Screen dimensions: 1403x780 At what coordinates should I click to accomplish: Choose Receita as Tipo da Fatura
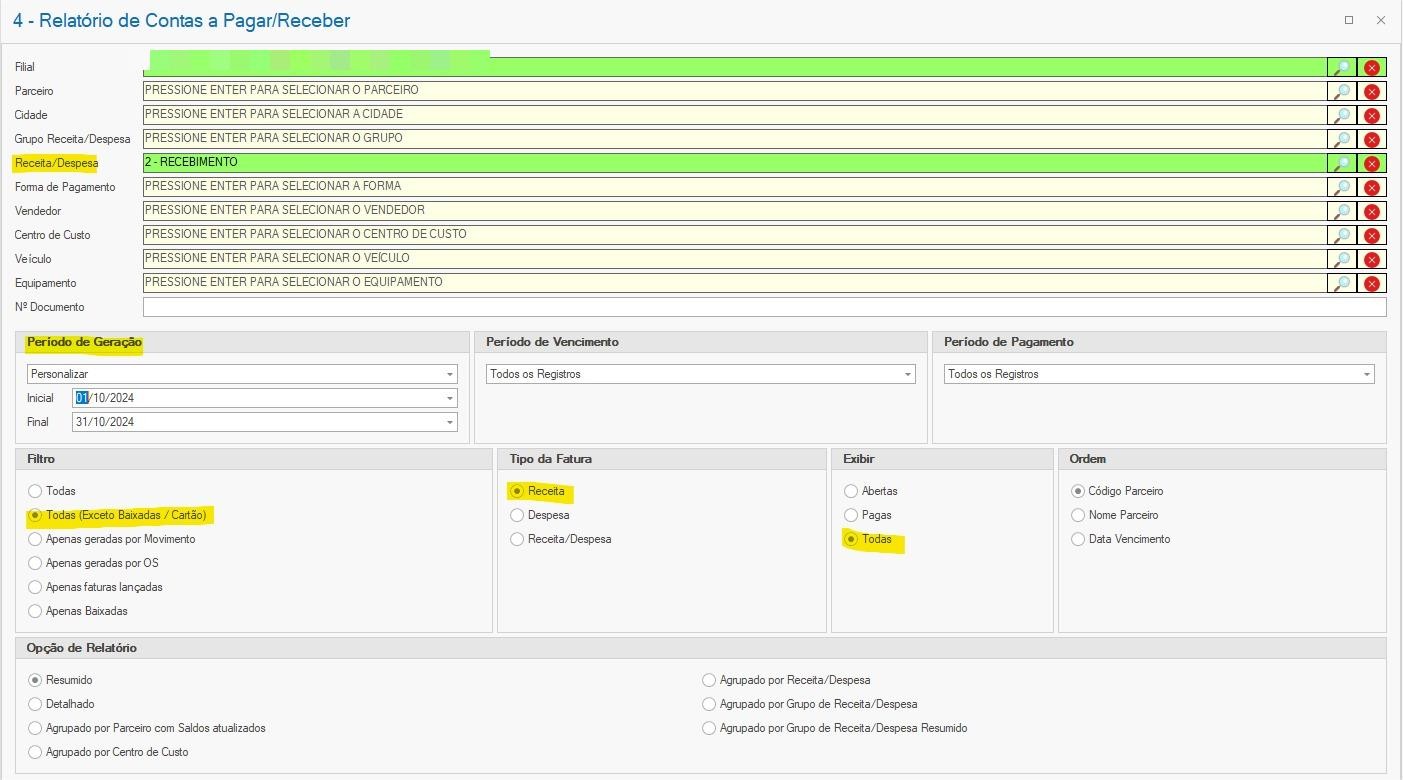[x=517, y=491]
